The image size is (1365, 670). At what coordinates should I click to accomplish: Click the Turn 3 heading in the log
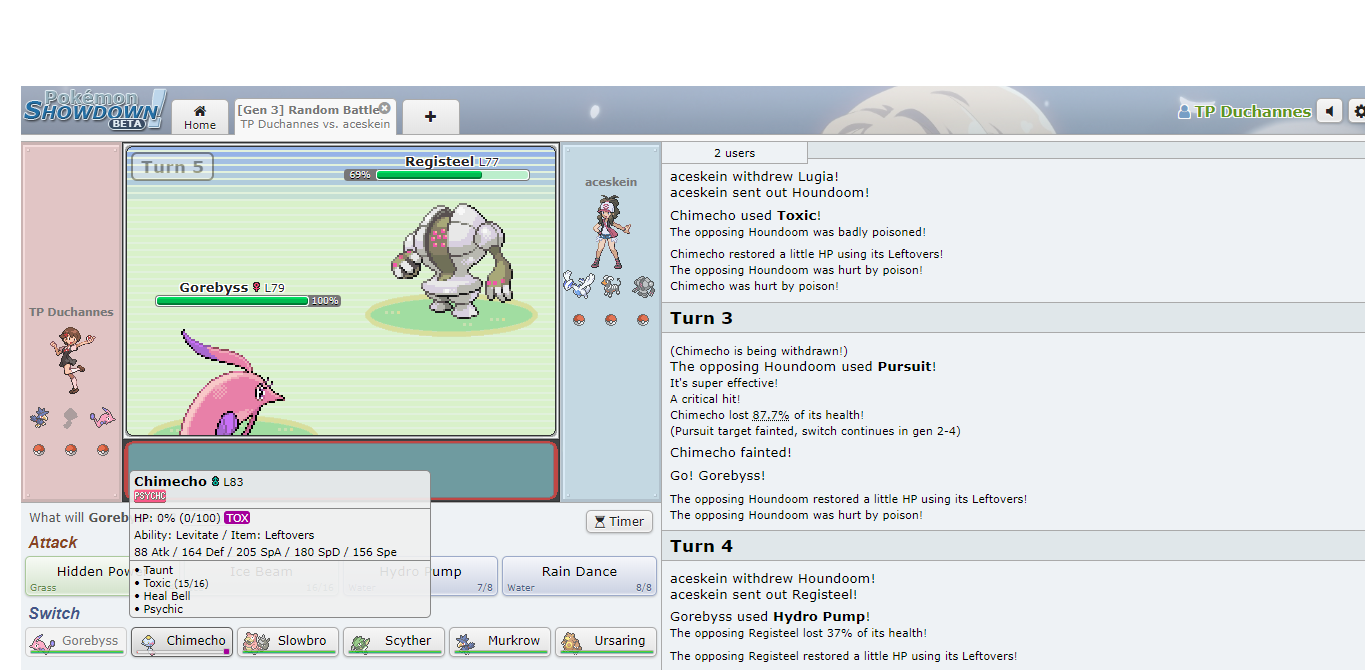coord(701,318)
